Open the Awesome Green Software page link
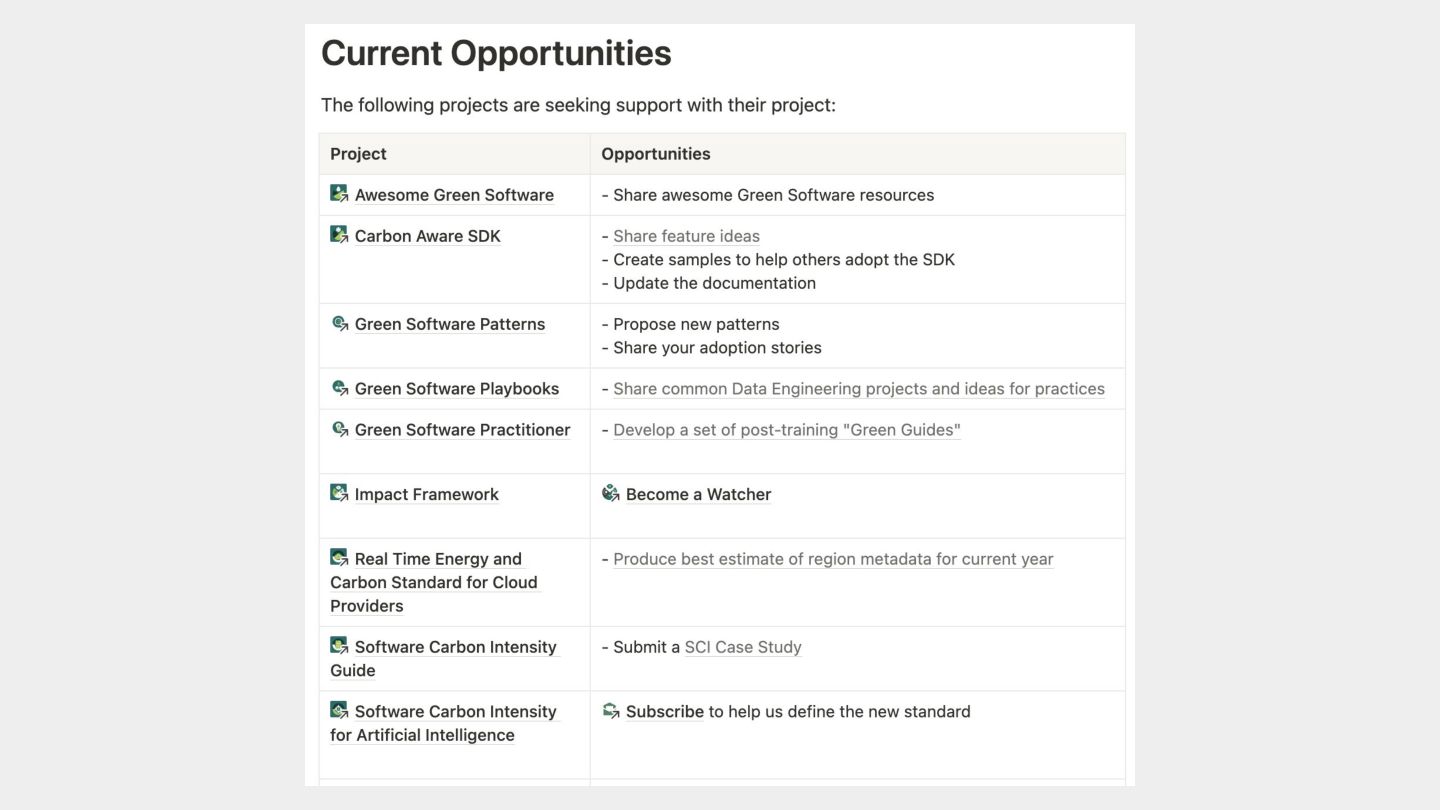1440x810 pixels. click(x=454, y=195)
